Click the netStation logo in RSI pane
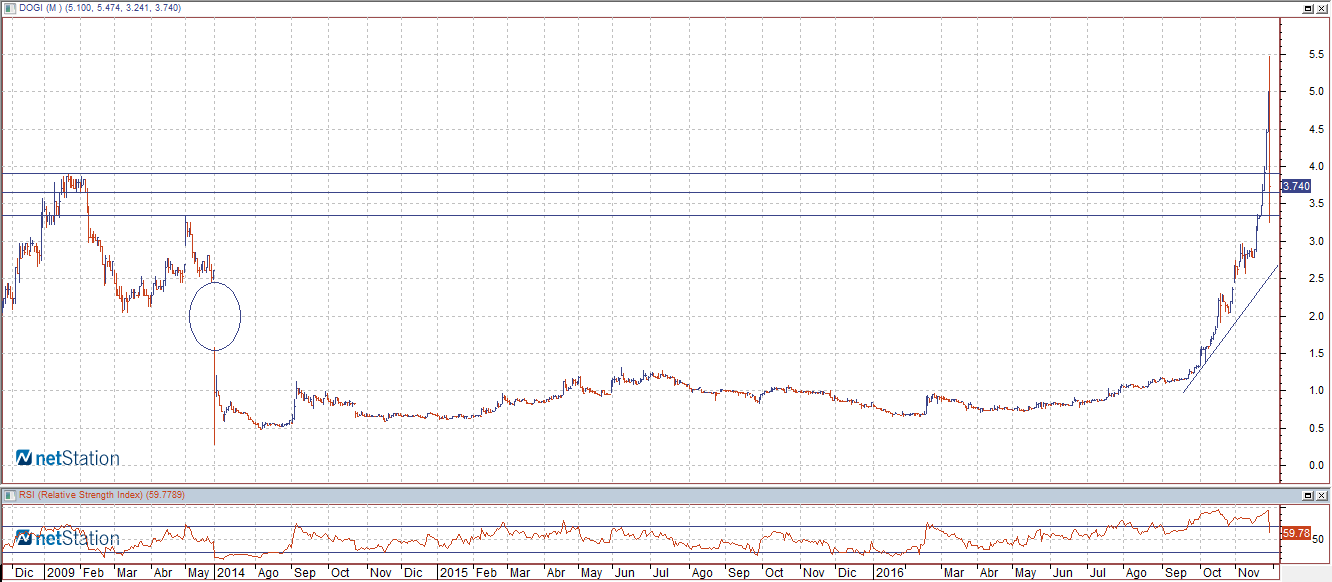1332x582 pixels. coord(68,539)
